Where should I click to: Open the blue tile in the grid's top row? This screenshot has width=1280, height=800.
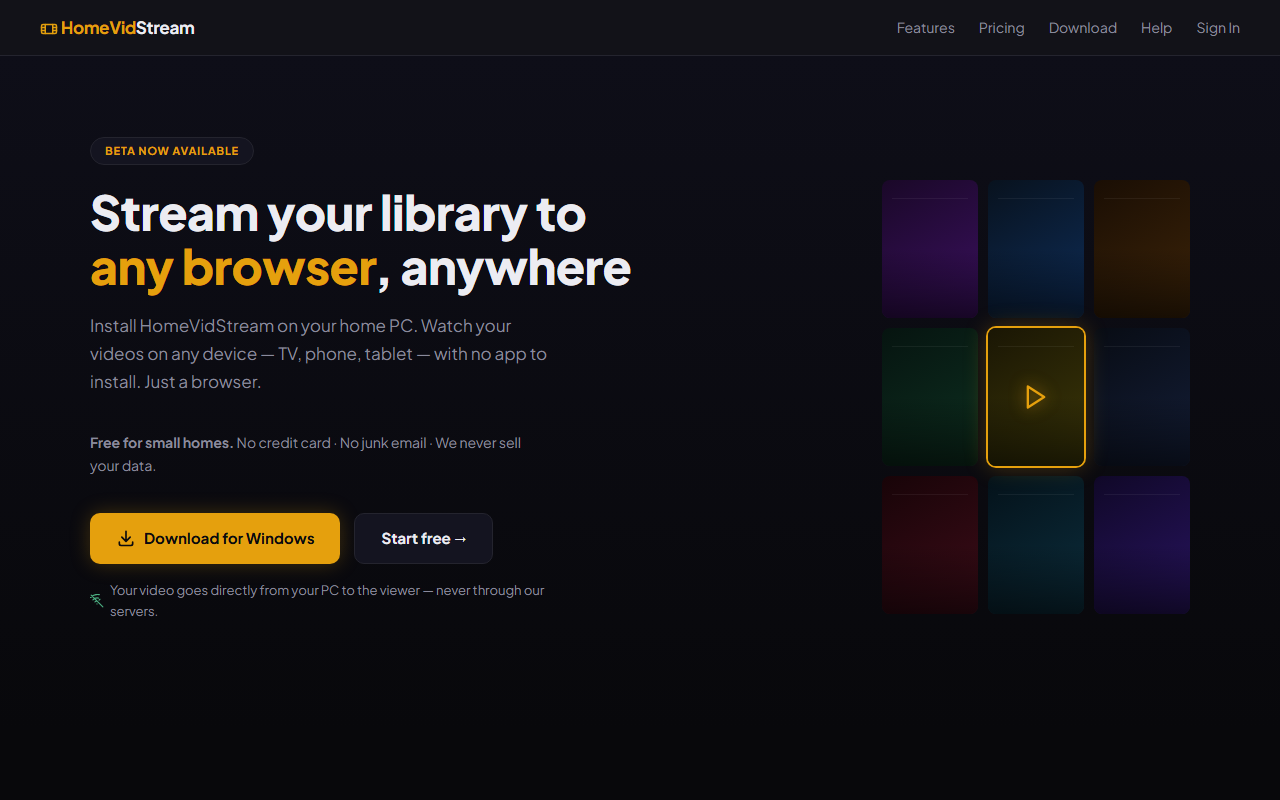pos(1036,249)
